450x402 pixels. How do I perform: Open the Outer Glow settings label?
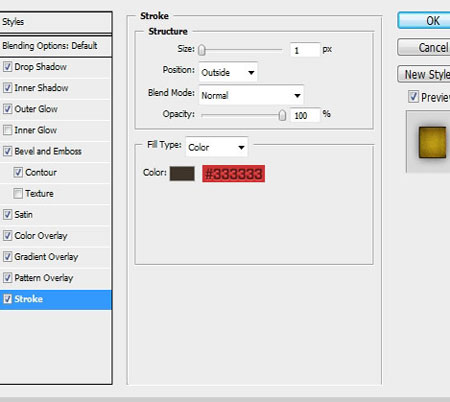36,109
